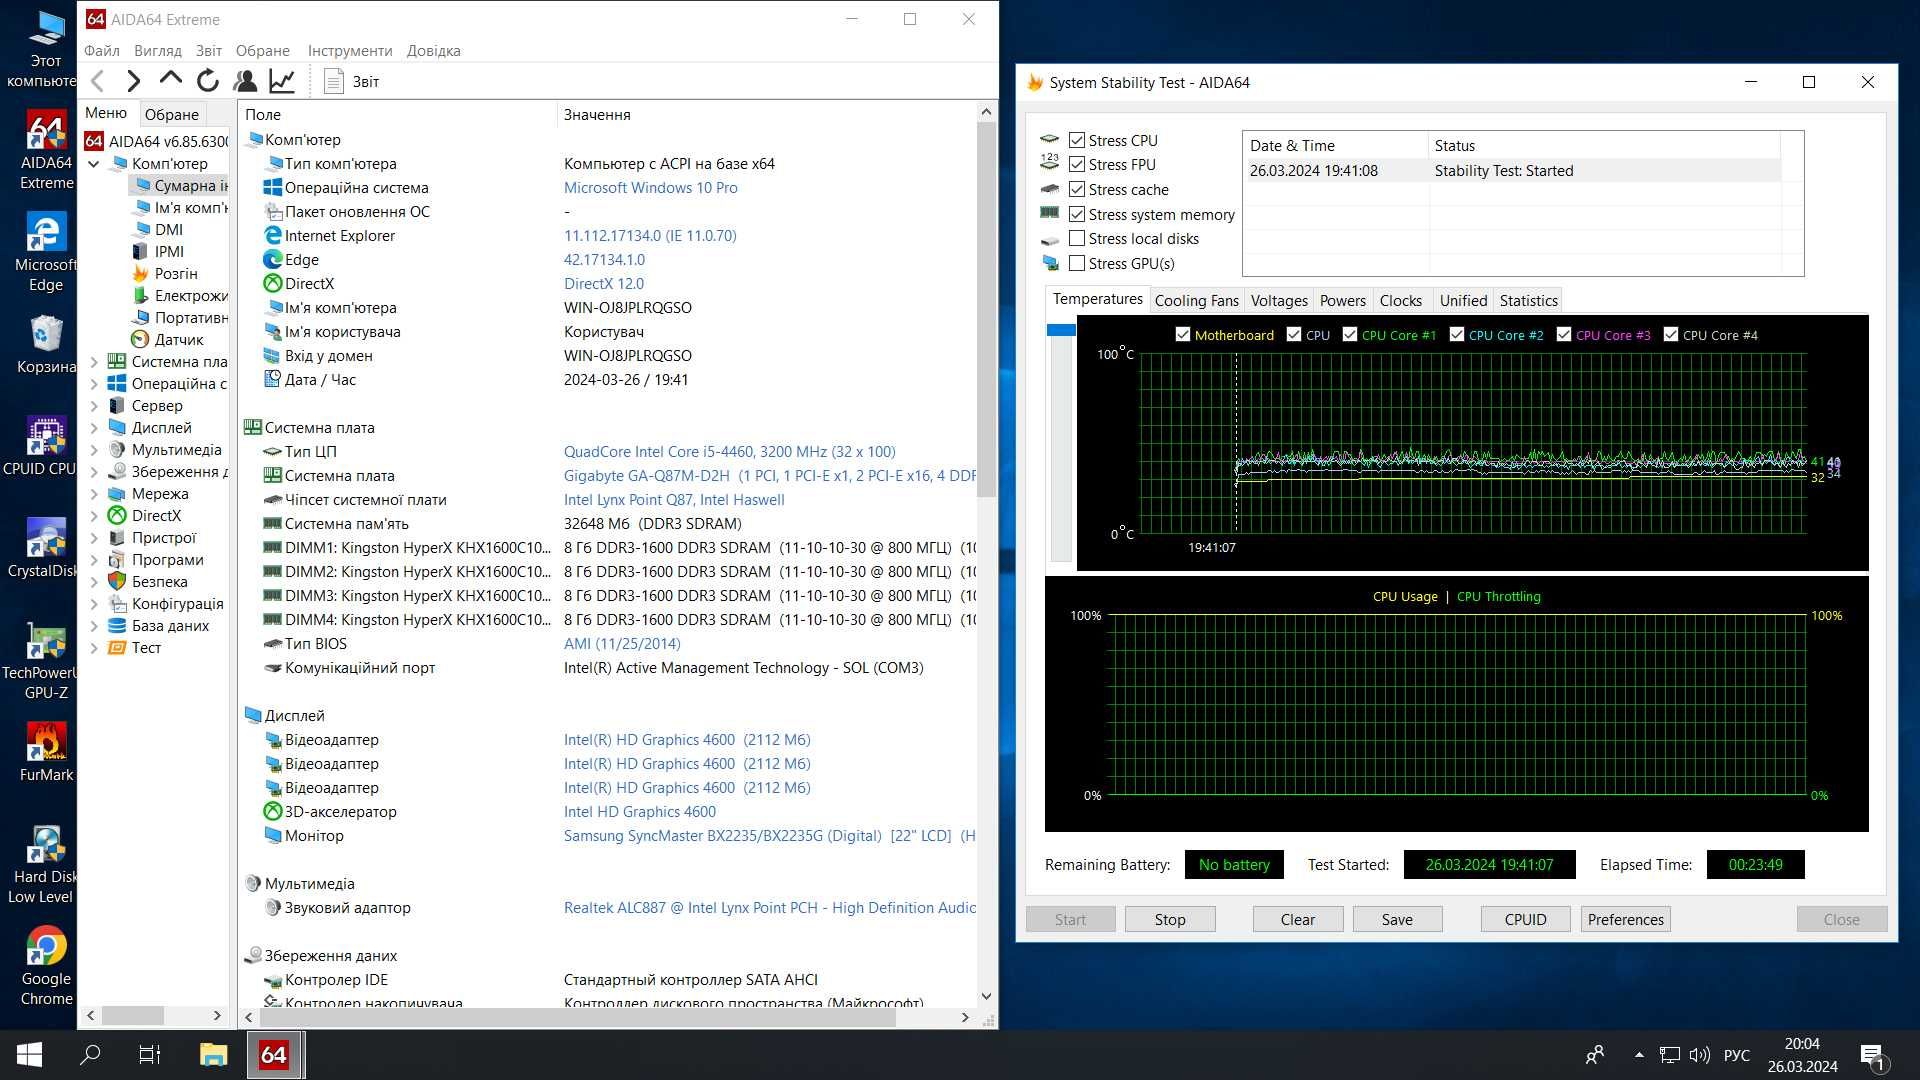This screenshot has height=1080, width=1920.
Task: Select Датчик sensor tree item
Action: tap(168, 339)
